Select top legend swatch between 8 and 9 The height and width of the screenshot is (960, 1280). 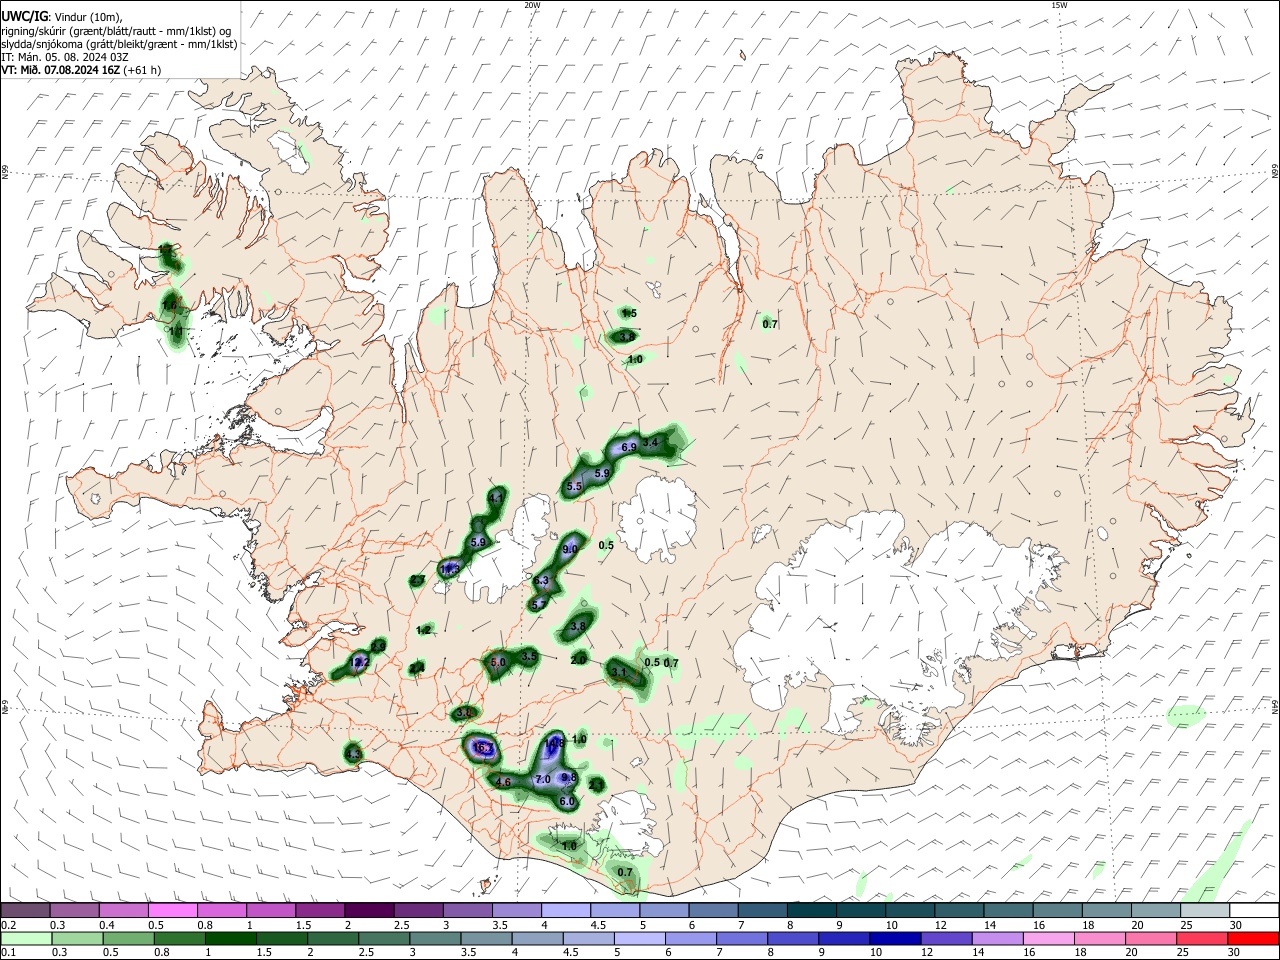pyautogui.click(x=812, y=910)
